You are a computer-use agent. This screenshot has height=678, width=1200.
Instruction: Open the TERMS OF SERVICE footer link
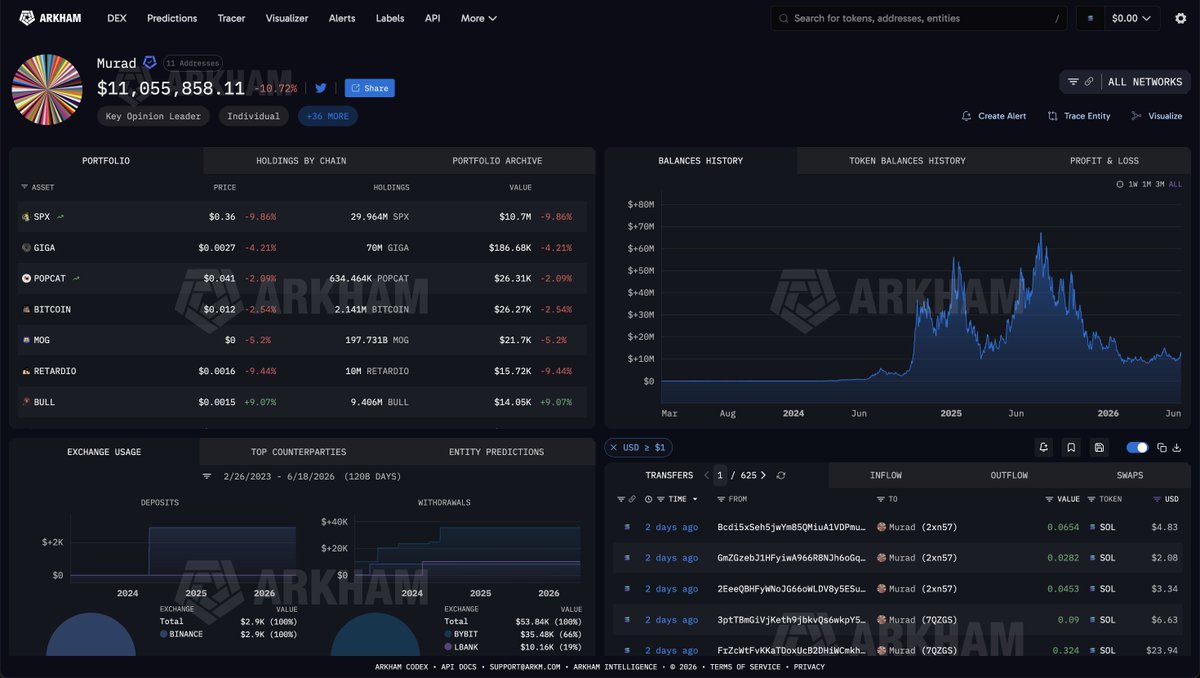747,667
